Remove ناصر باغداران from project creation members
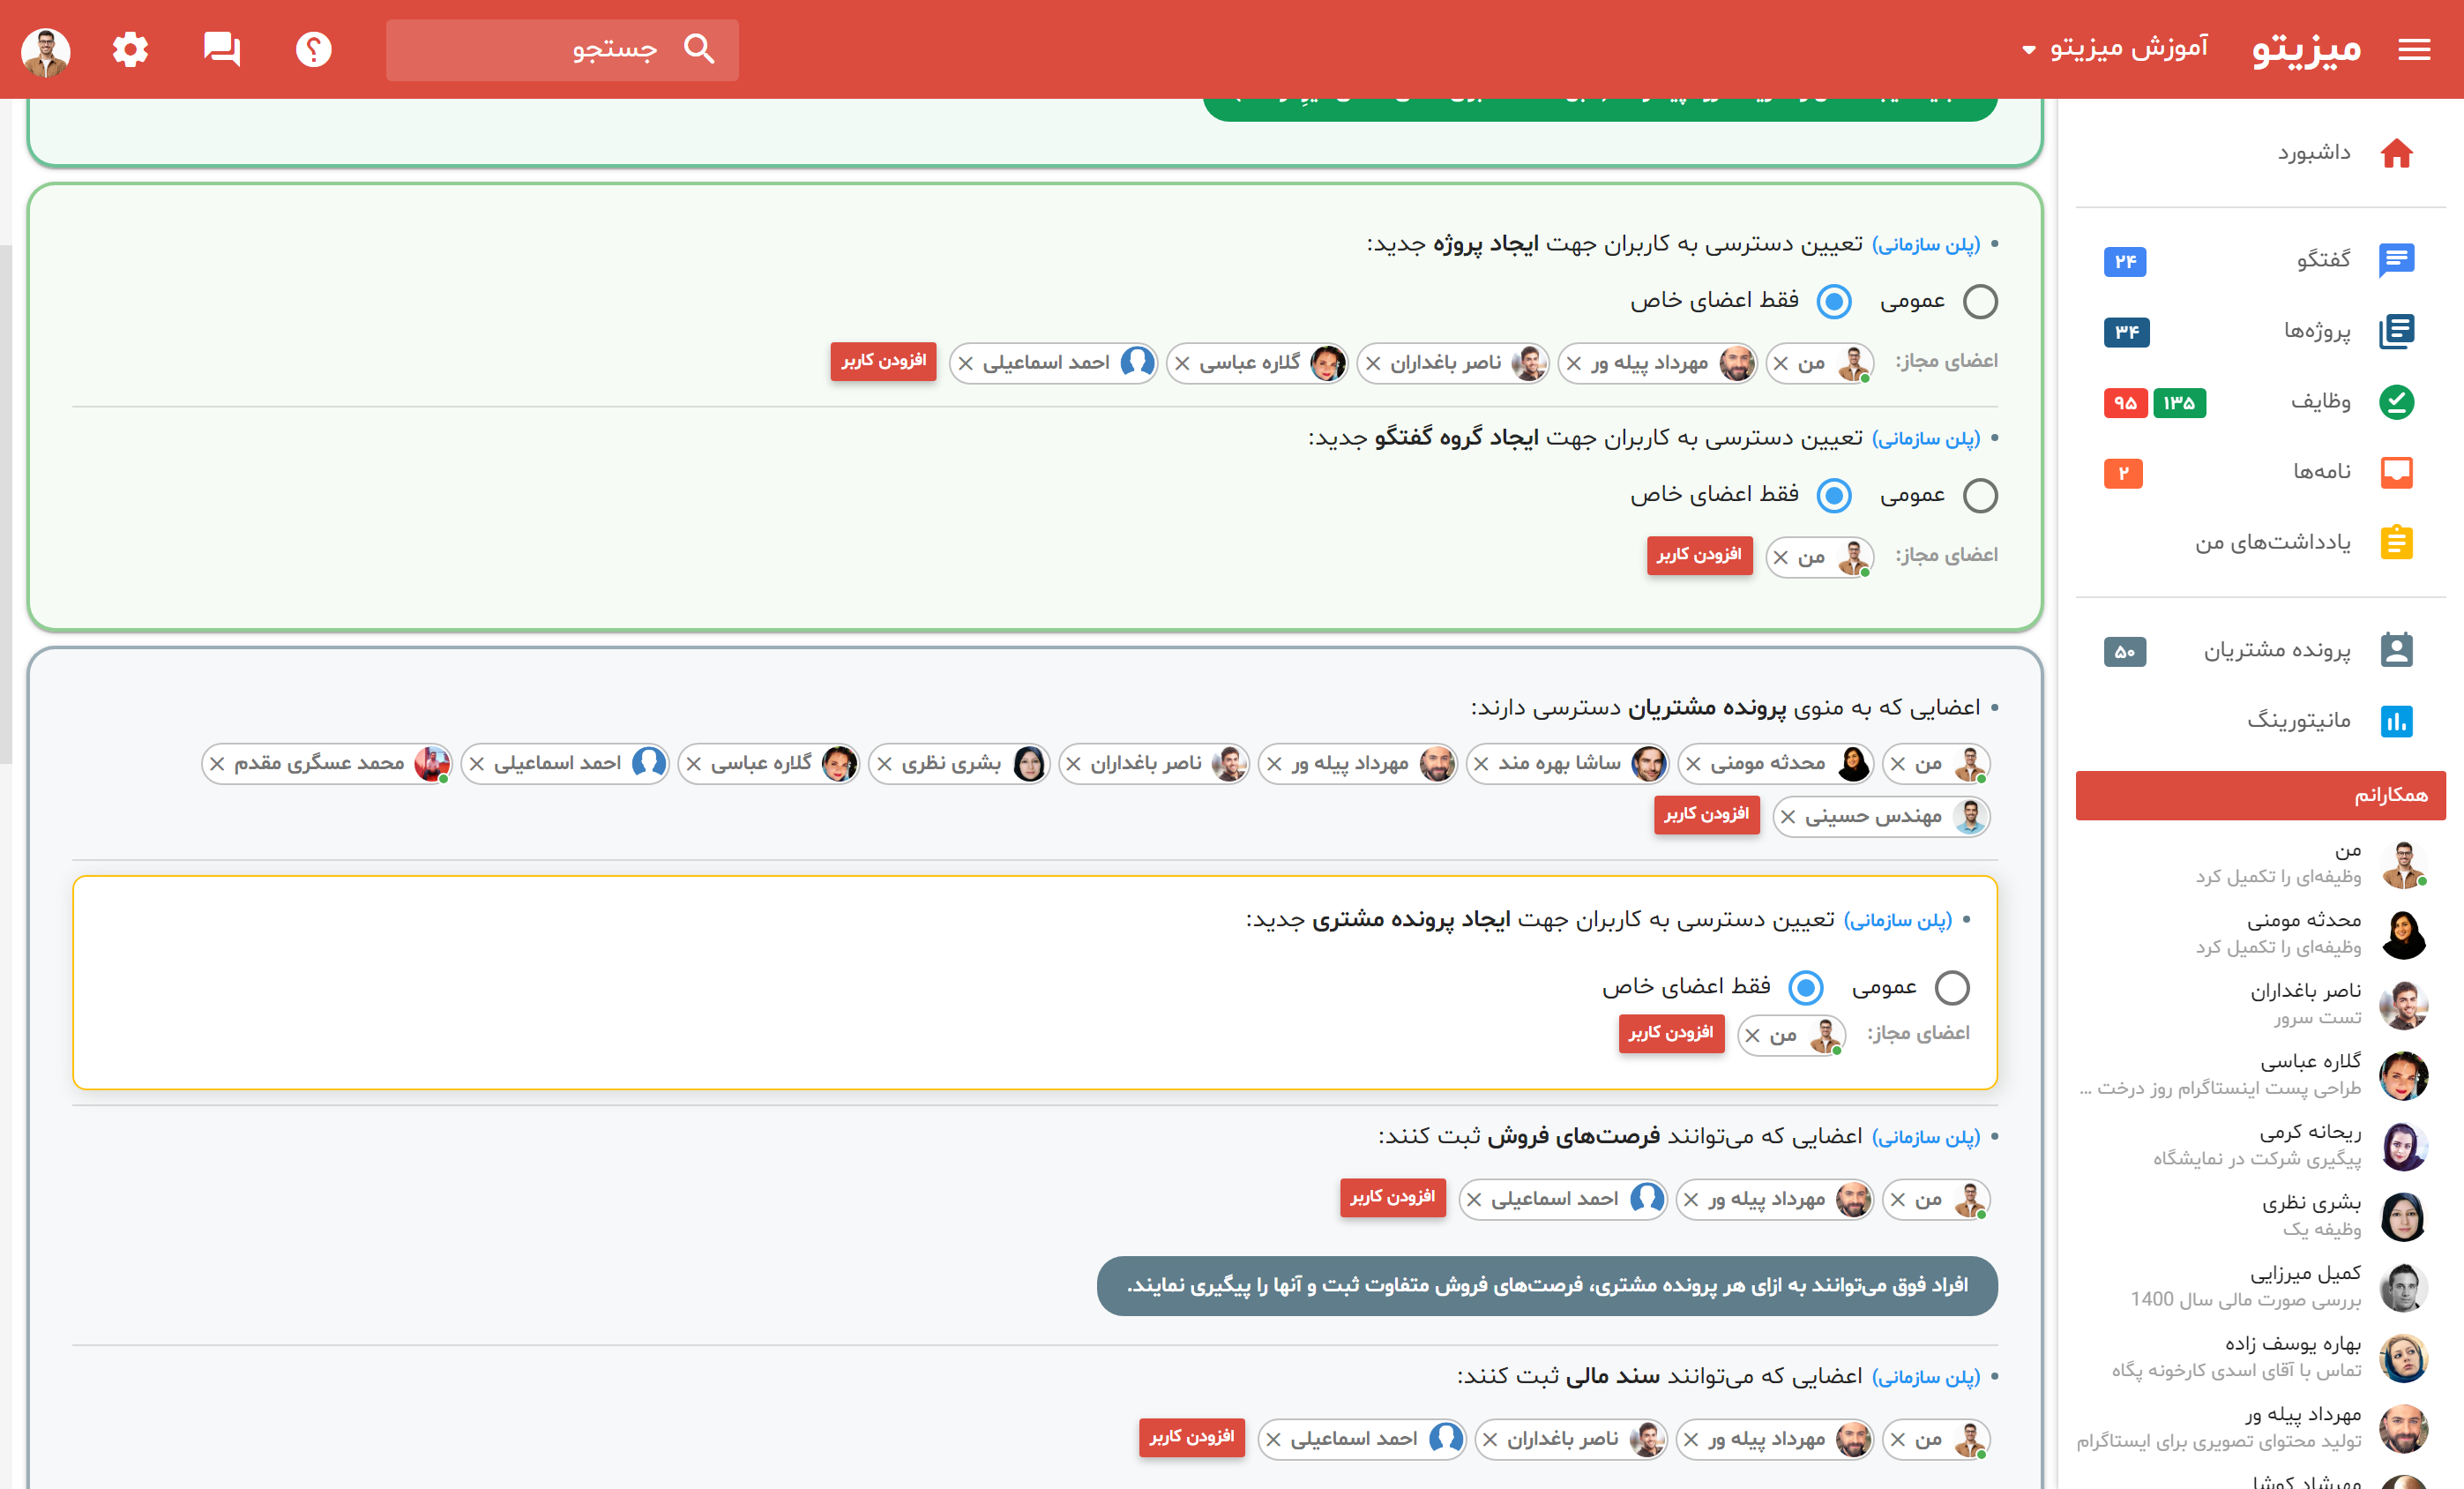2464x1489 pixels. (x=1374, y=364)
